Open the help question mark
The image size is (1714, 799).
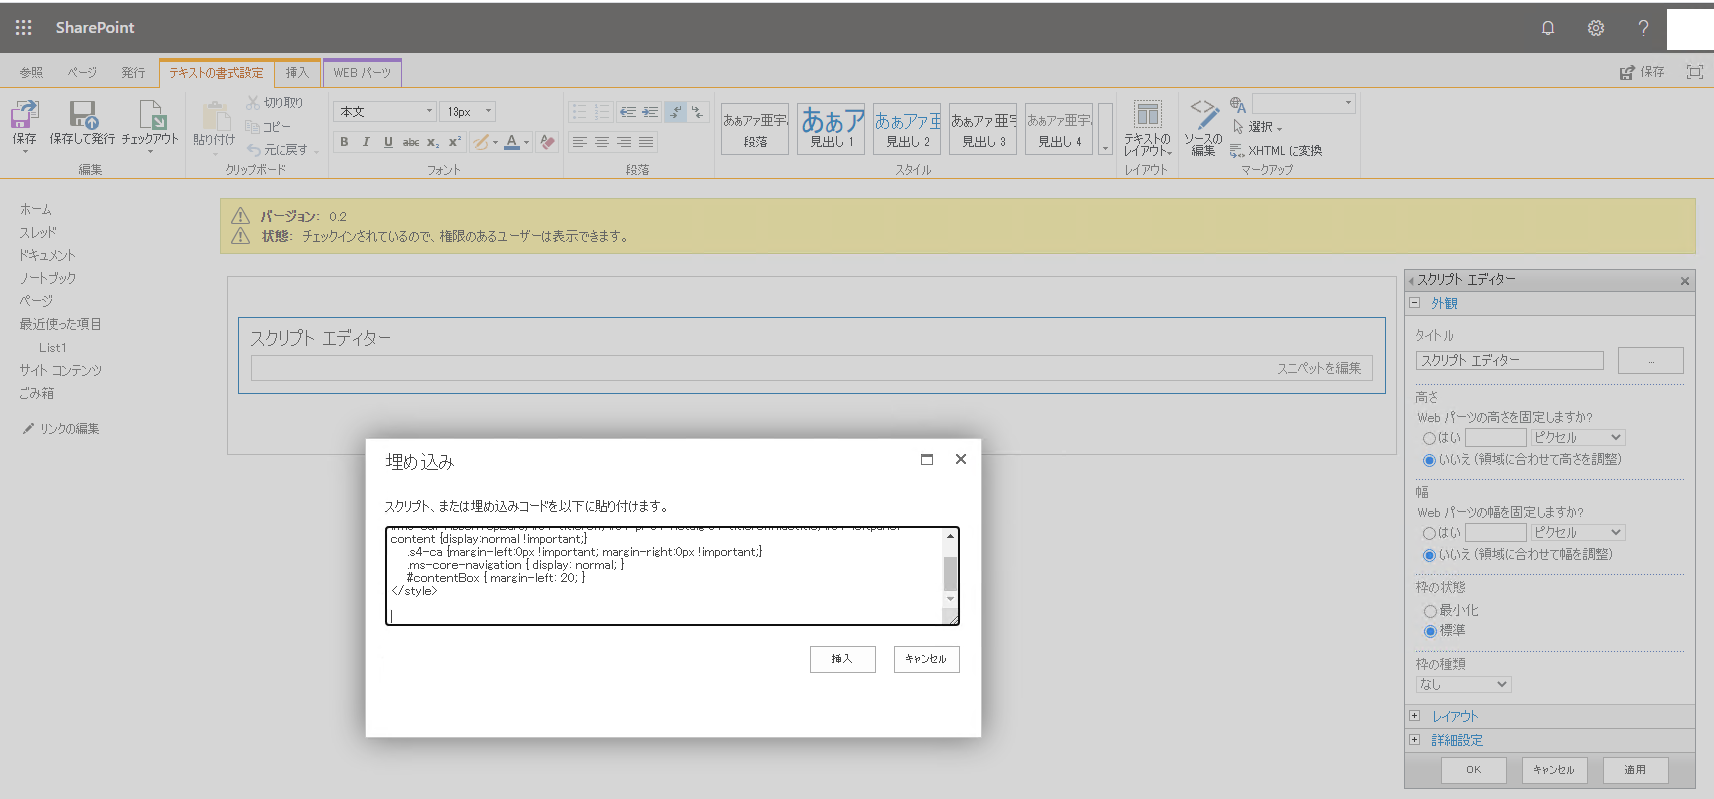tap(1643, 28)
